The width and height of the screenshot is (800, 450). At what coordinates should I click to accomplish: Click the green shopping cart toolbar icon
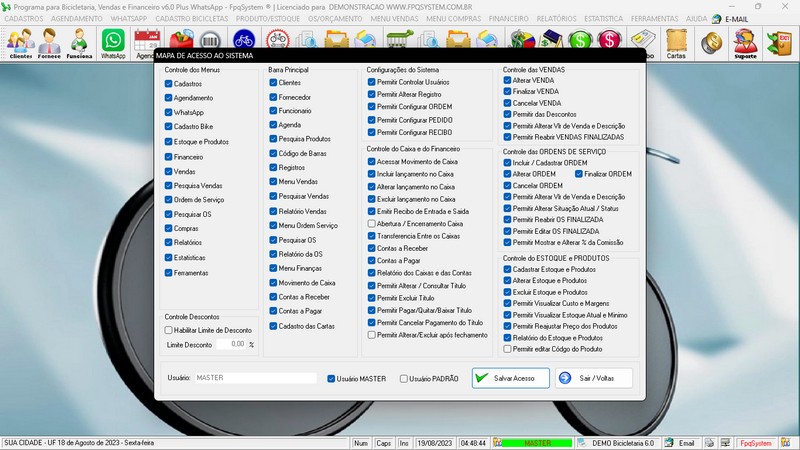(400, 39)
